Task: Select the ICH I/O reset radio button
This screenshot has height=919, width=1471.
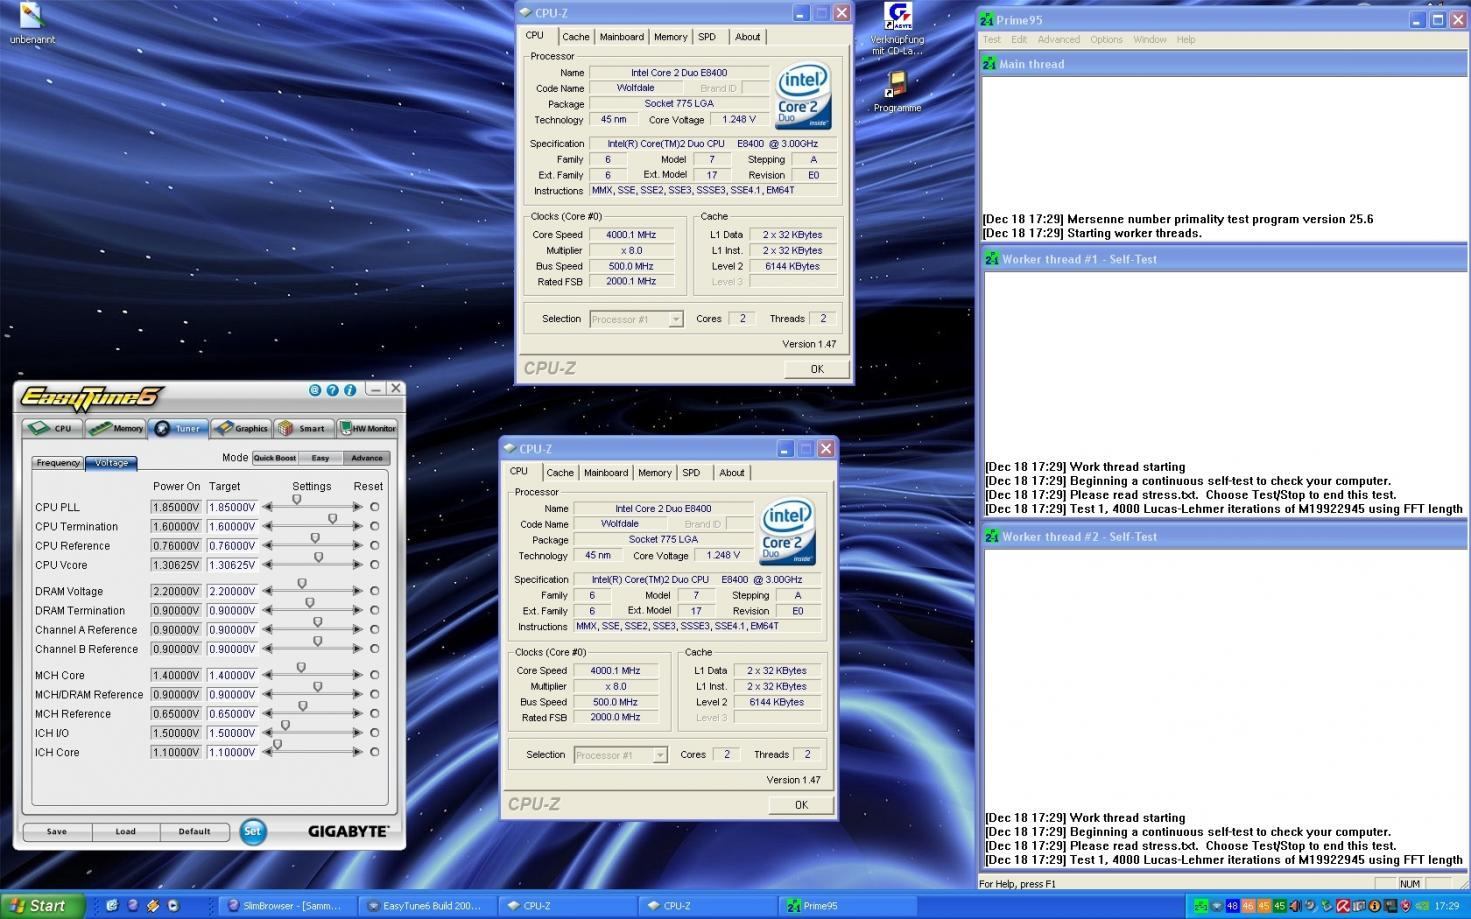Action: 375,733
